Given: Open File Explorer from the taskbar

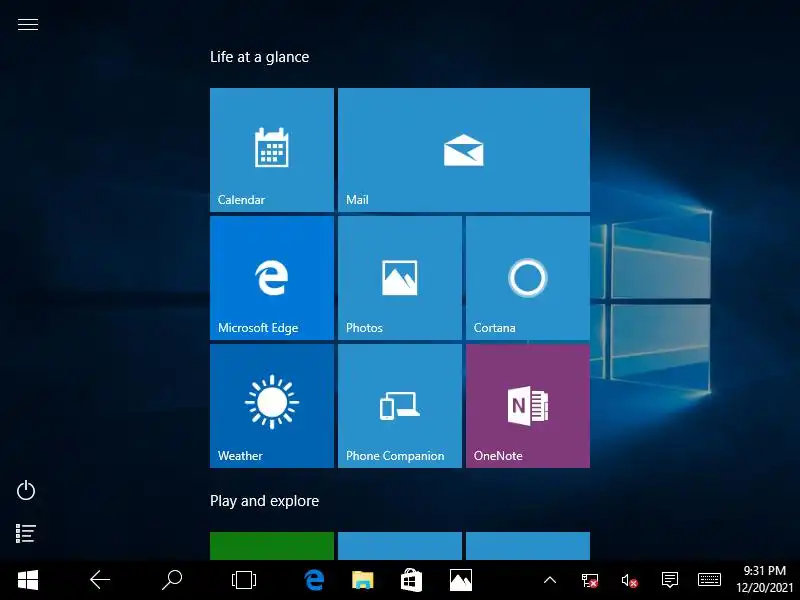Looking at the screenshot, I should (x=363, y=580).
